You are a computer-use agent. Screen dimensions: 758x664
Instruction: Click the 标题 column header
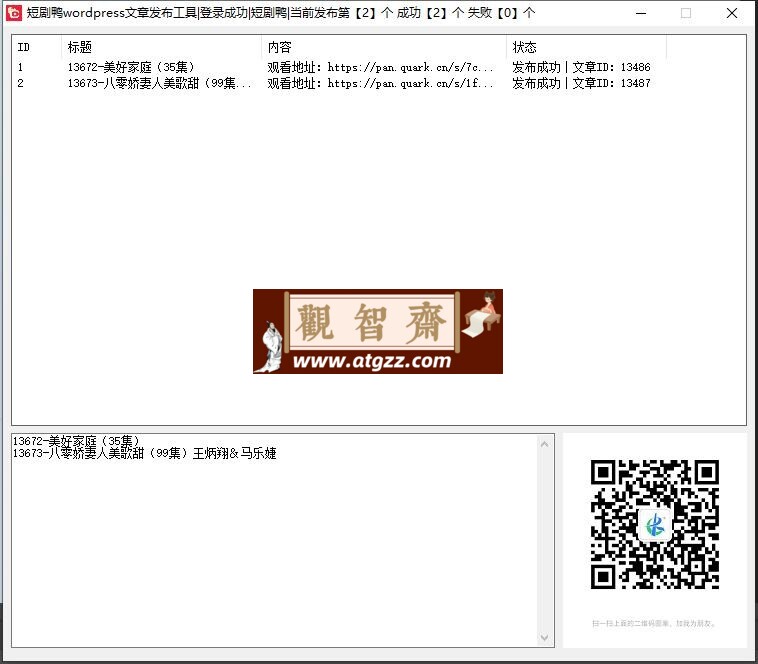tap(161, 47)
